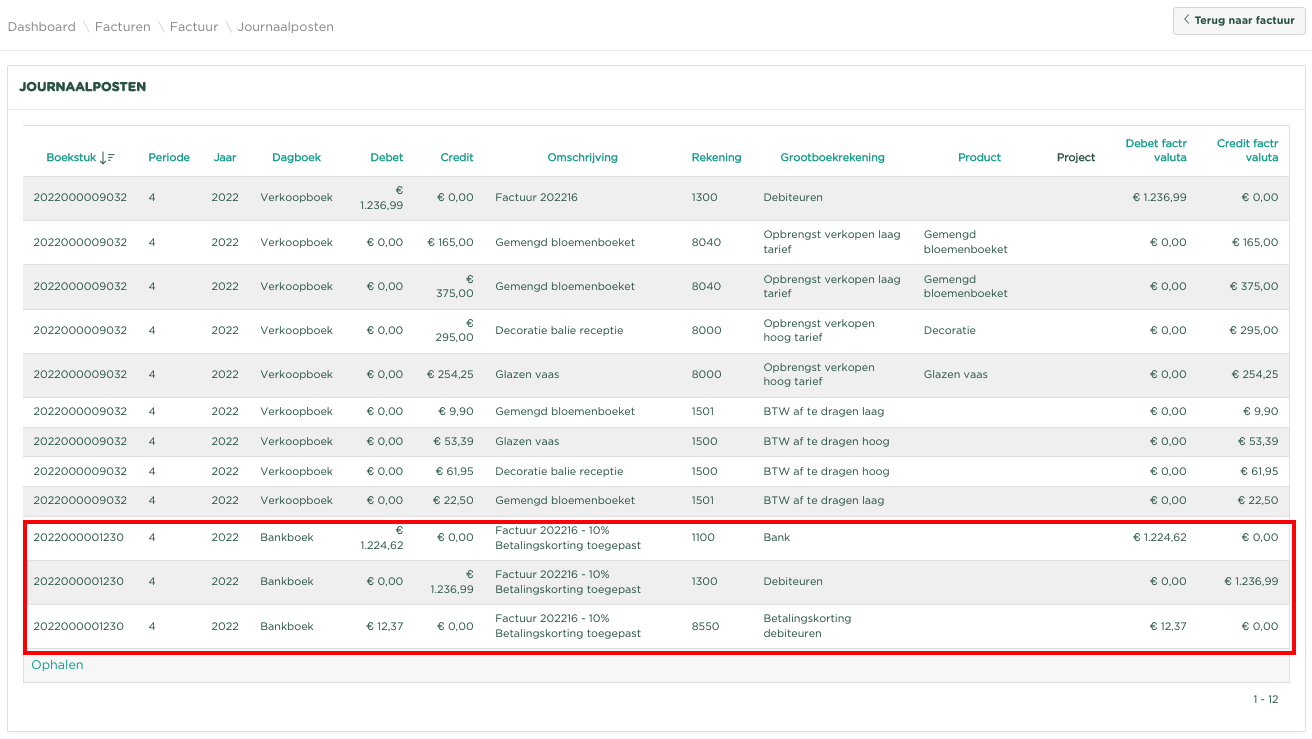Click the Ophalen link below the table
The height and width of the screenshot is (739, 1312).
coord(57,665)
